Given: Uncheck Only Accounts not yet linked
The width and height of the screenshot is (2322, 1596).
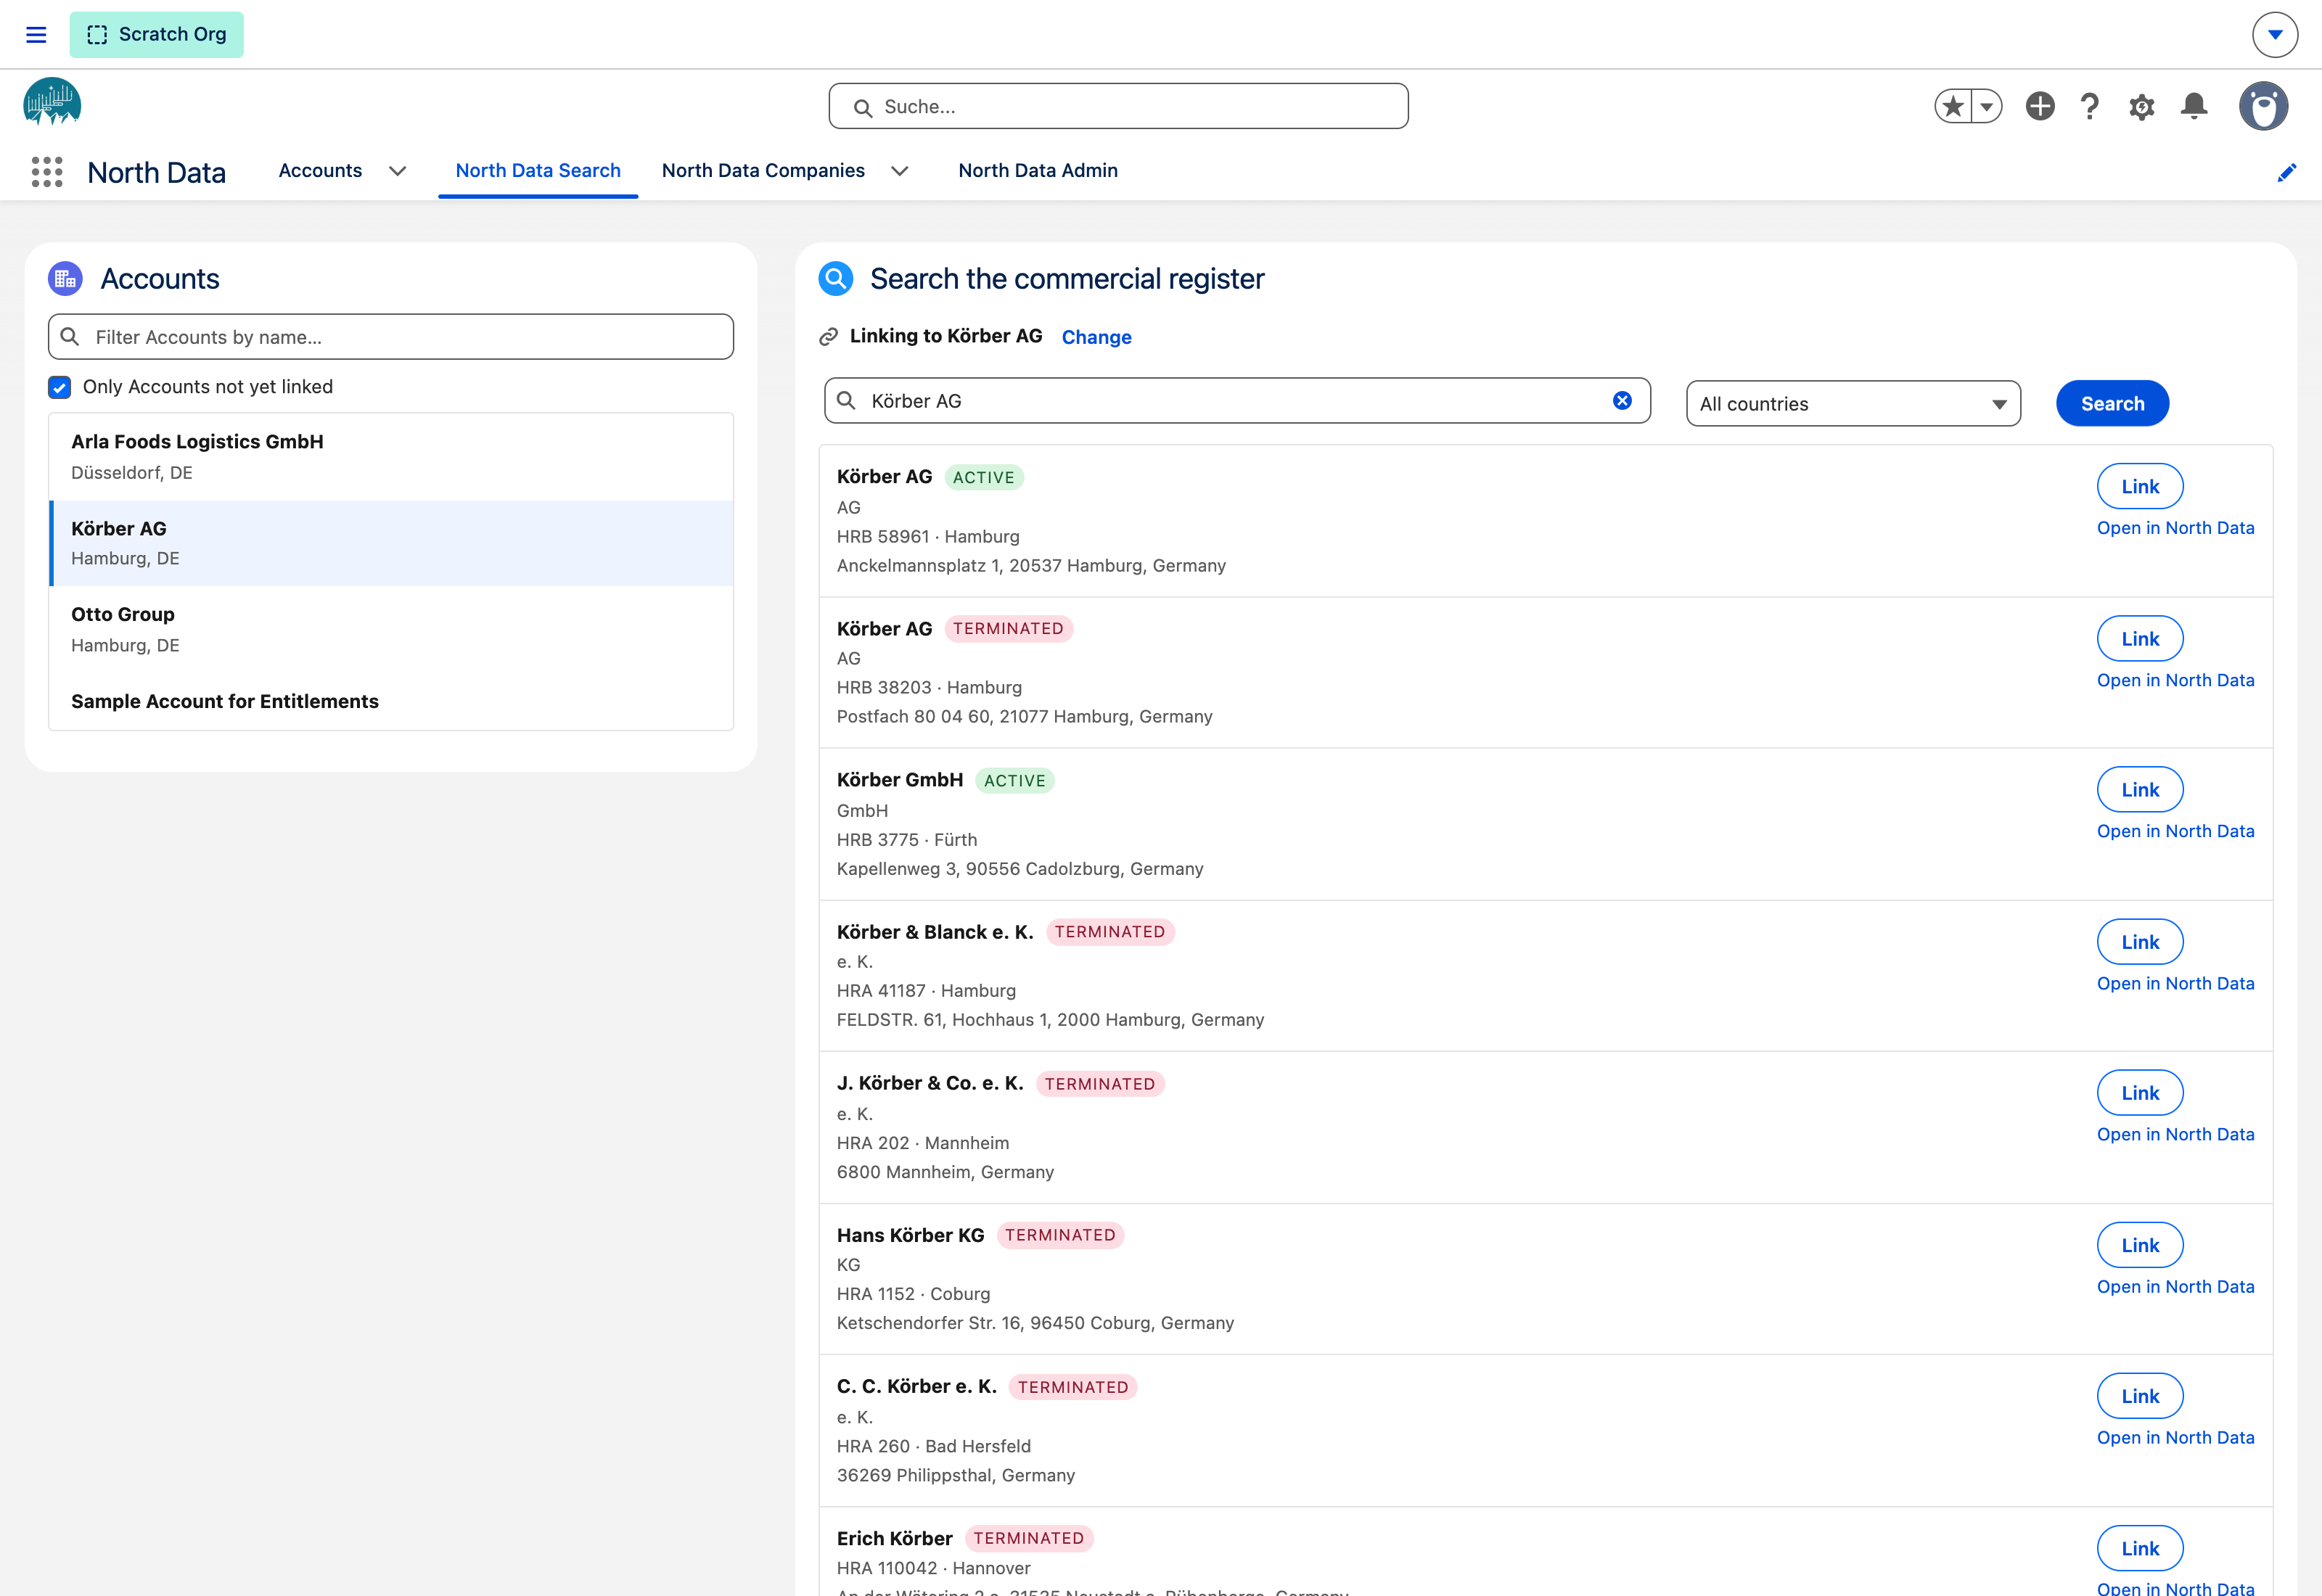Looking at the screenshot, I should pyautogui.click(x=60, y=388).
